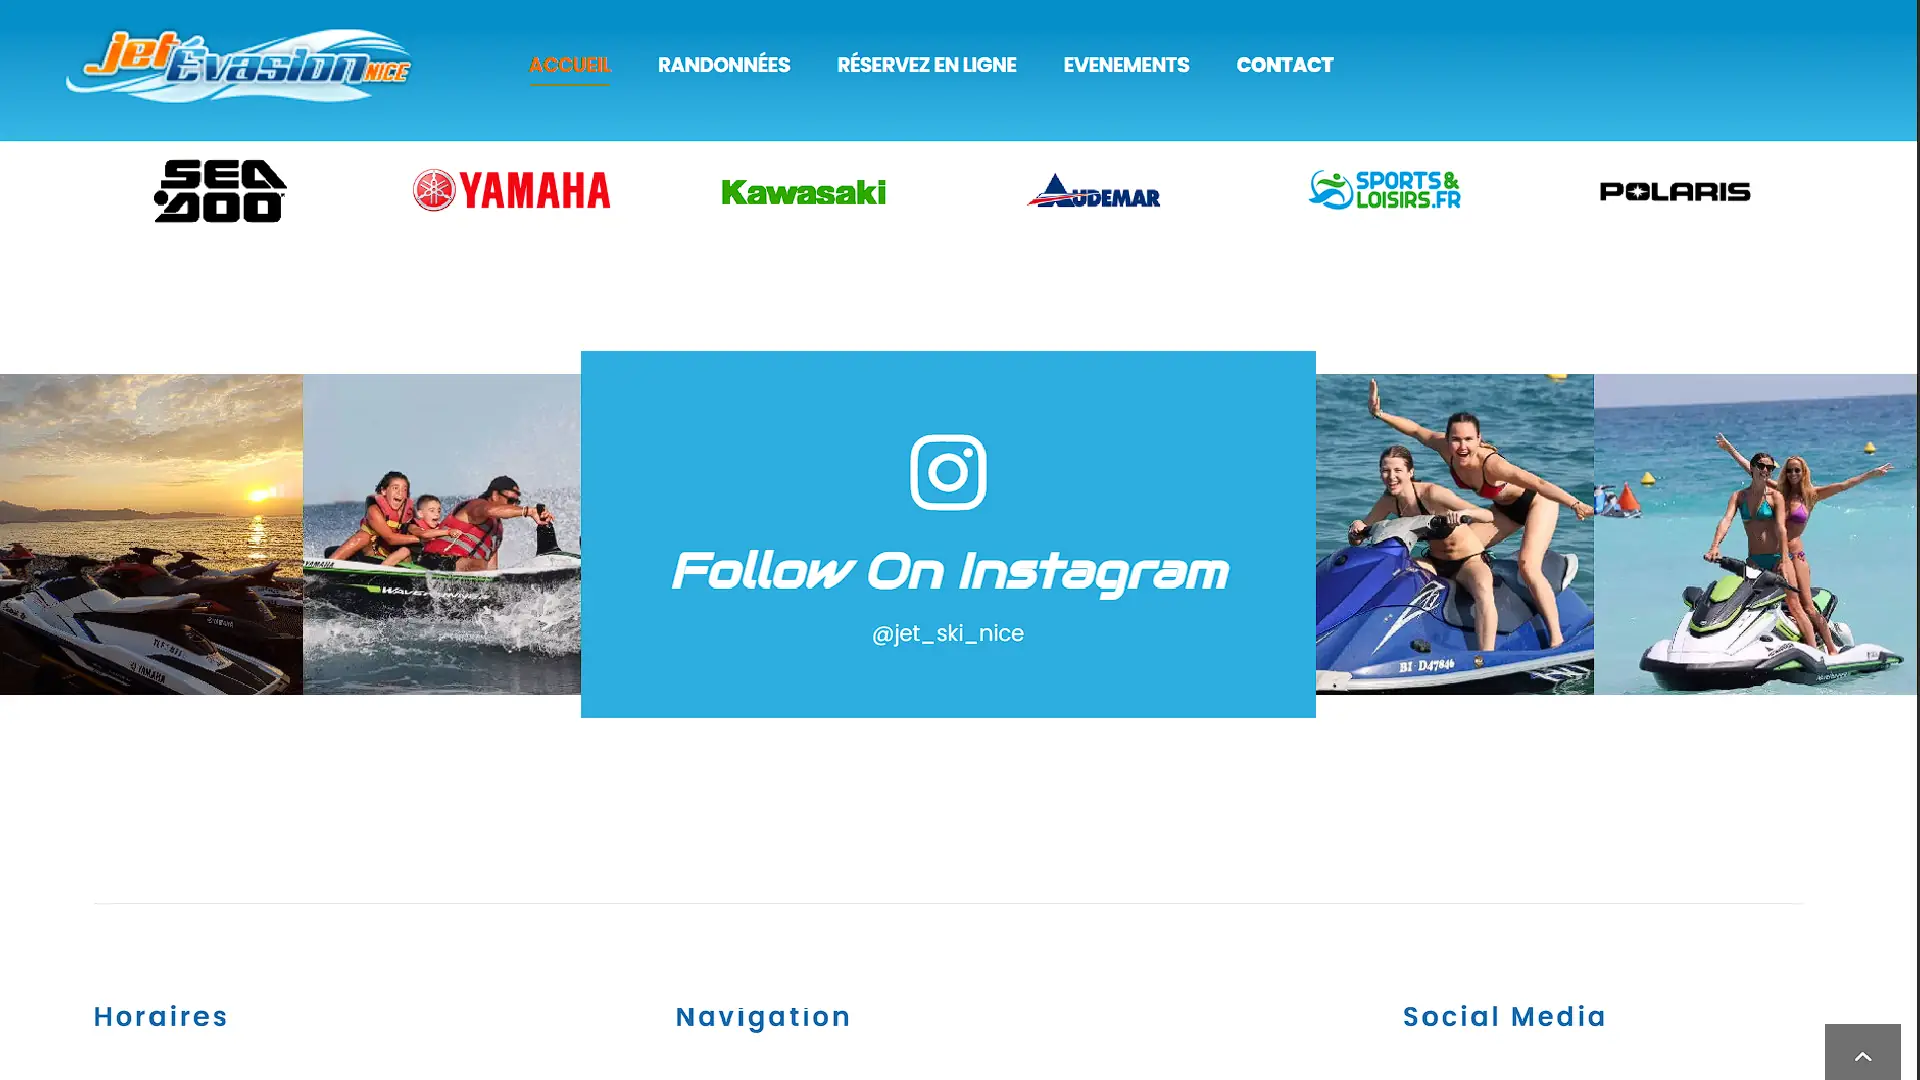Open the @jet_ski_nice Instagram handle link
This screenshot has height=1080, width=1920.
[x=948, y=633]
